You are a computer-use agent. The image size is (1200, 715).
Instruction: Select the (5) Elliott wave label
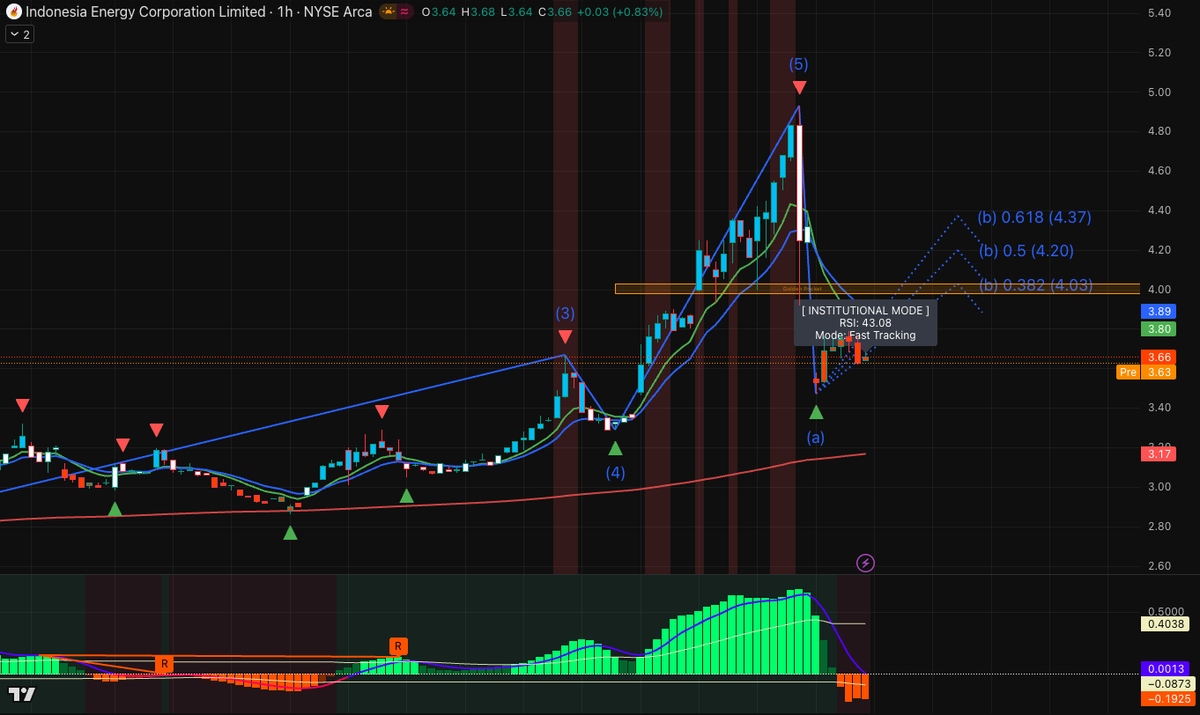click(799, 64)
